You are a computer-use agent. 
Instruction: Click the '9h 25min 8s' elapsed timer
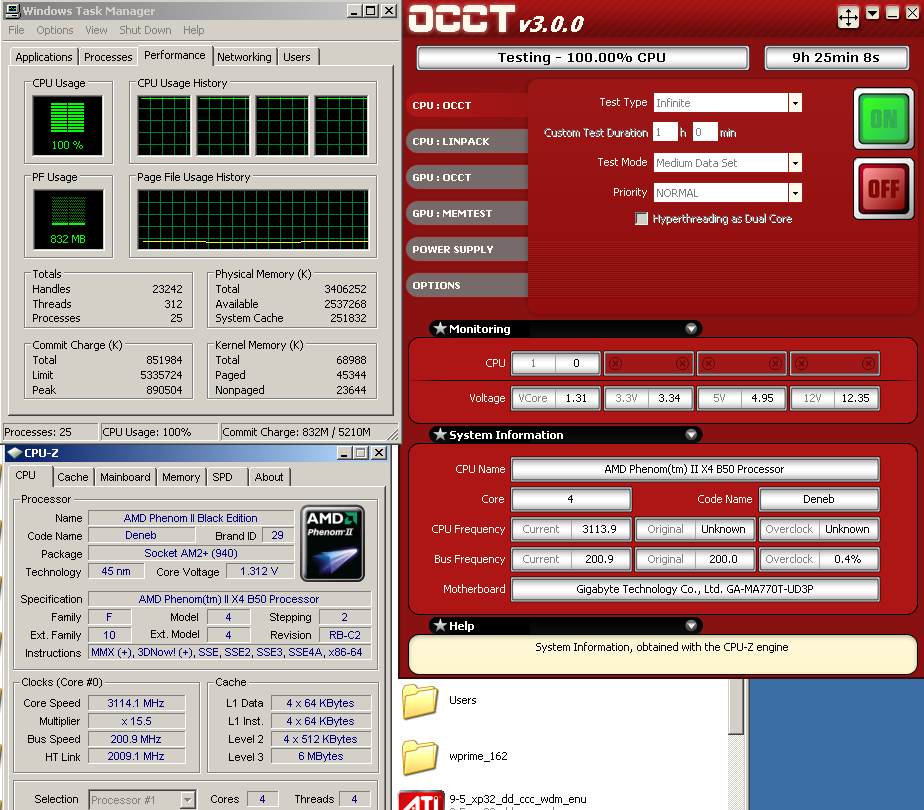coord(836,58)
